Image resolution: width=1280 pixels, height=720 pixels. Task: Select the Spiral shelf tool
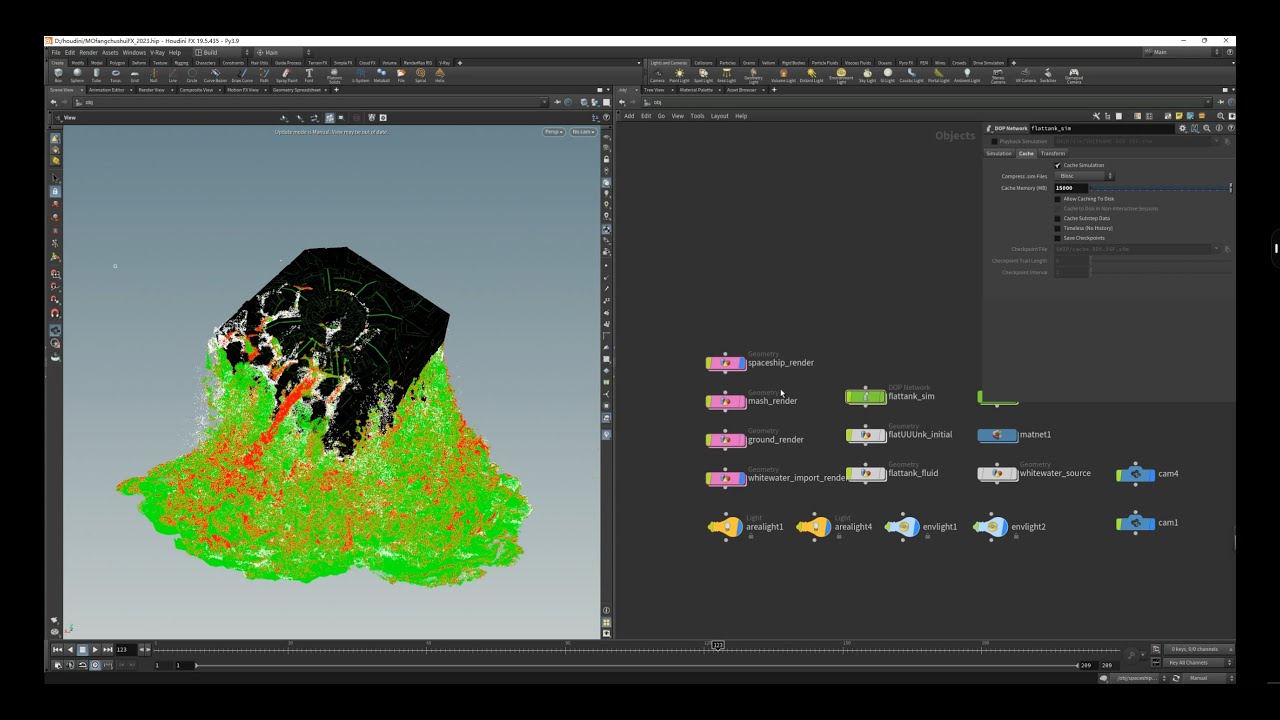420,75
